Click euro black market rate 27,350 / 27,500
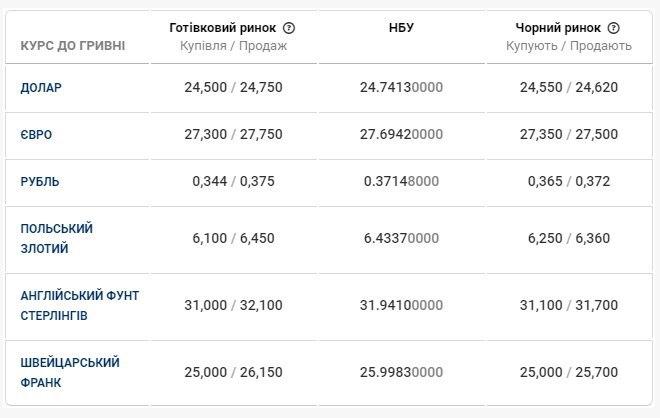 (x=569, y=134)
